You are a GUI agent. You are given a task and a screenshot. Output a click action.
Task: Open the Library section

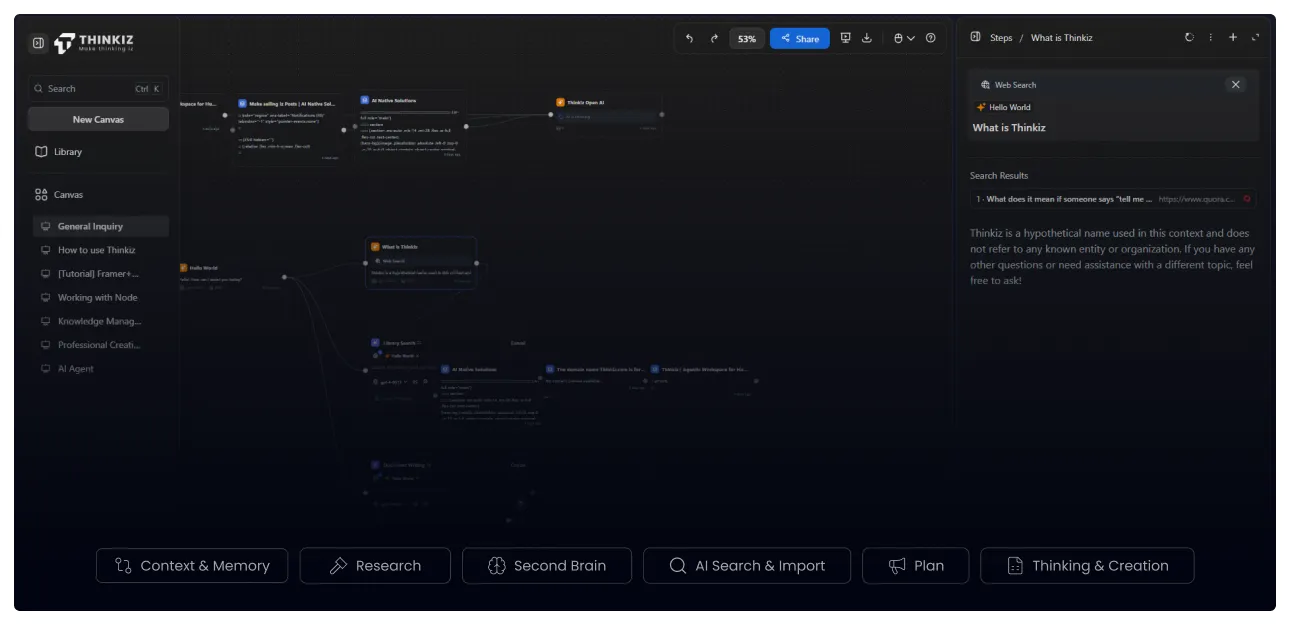pos(68,152)
